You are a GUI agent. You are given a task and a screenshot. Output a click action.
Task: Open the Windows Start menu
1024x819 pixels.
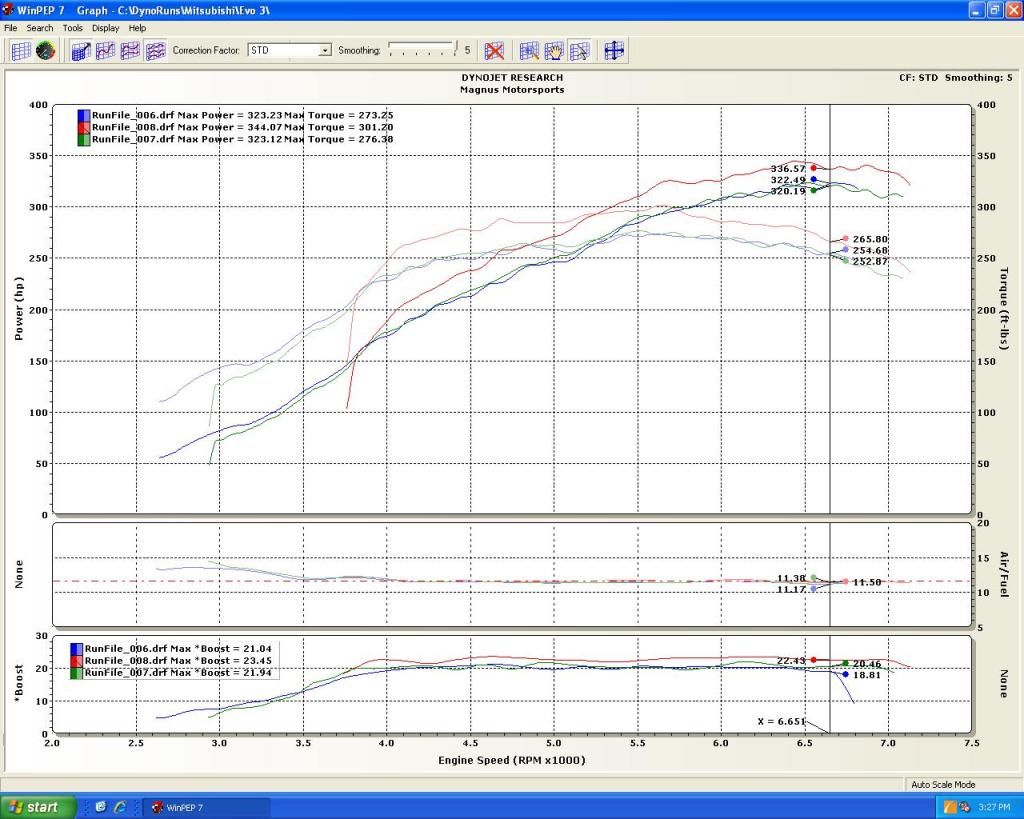pos(37,807)
